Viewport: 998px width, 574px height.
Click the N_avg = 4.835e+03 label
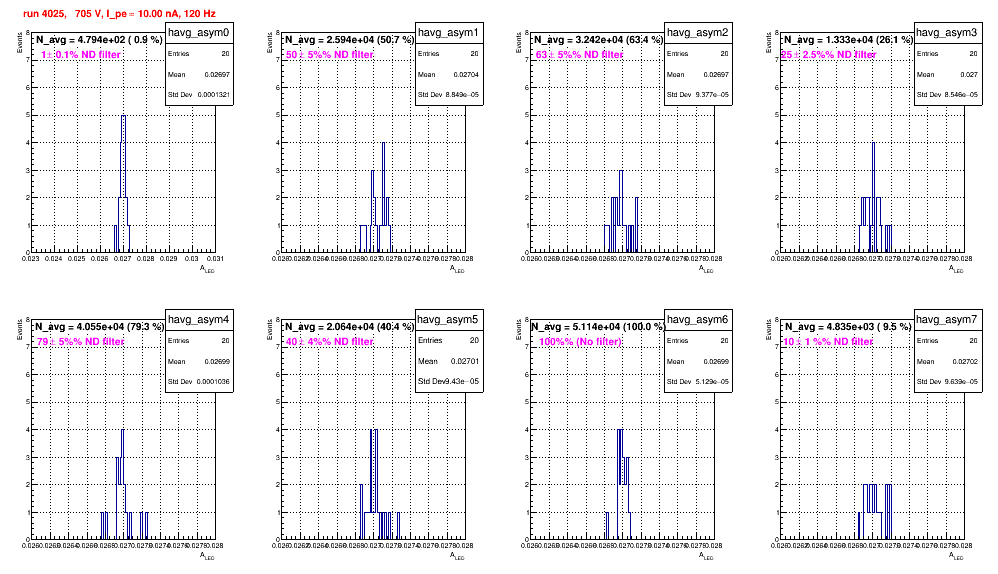(848, 326)
